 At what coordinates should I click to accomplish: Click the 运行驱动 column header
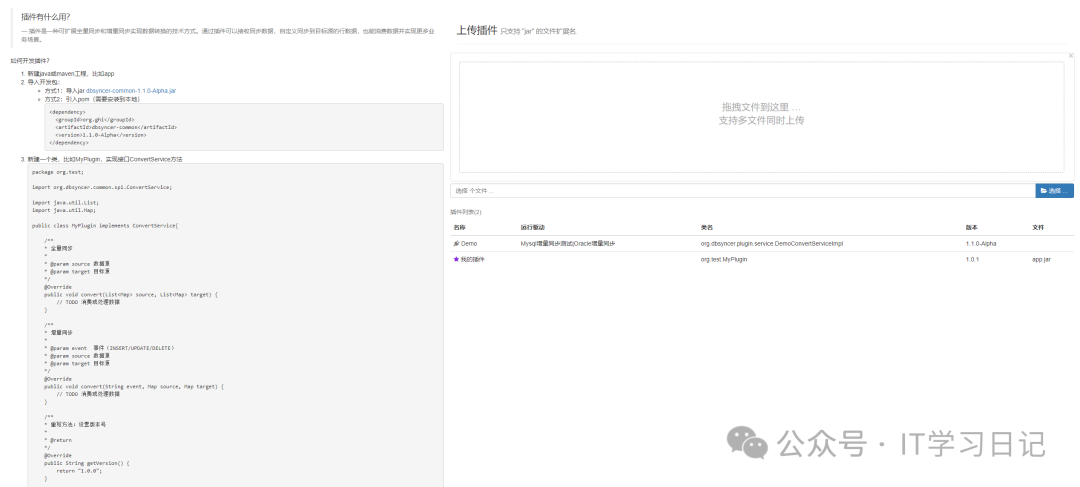click(532, 227)
